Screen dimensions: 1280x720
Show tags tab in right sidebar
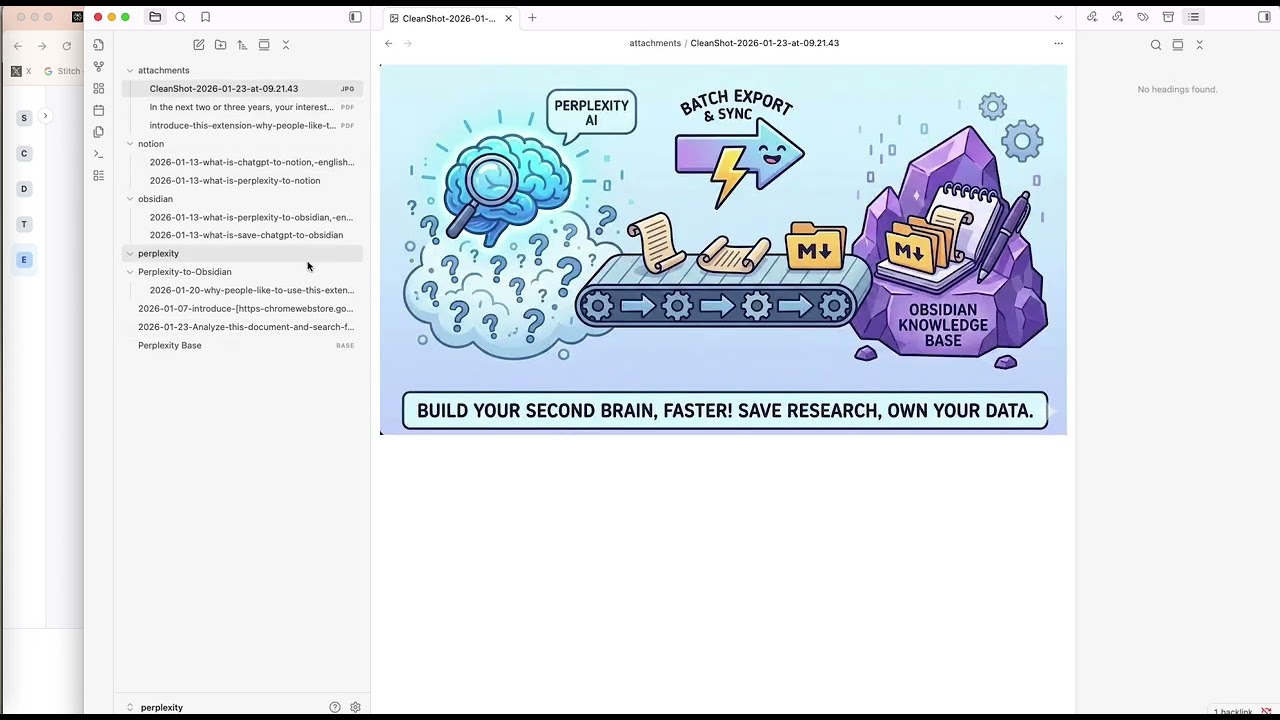1143,17
